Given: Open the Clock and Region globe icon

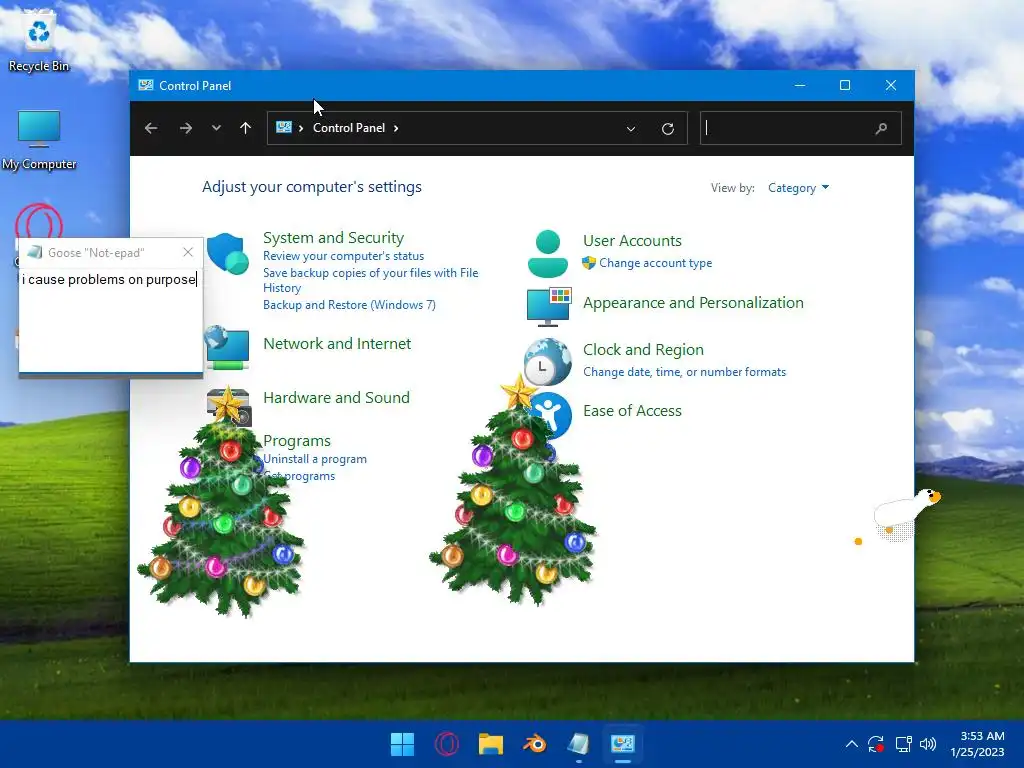Looking at the screenshot, I should (x=547, y=361).
